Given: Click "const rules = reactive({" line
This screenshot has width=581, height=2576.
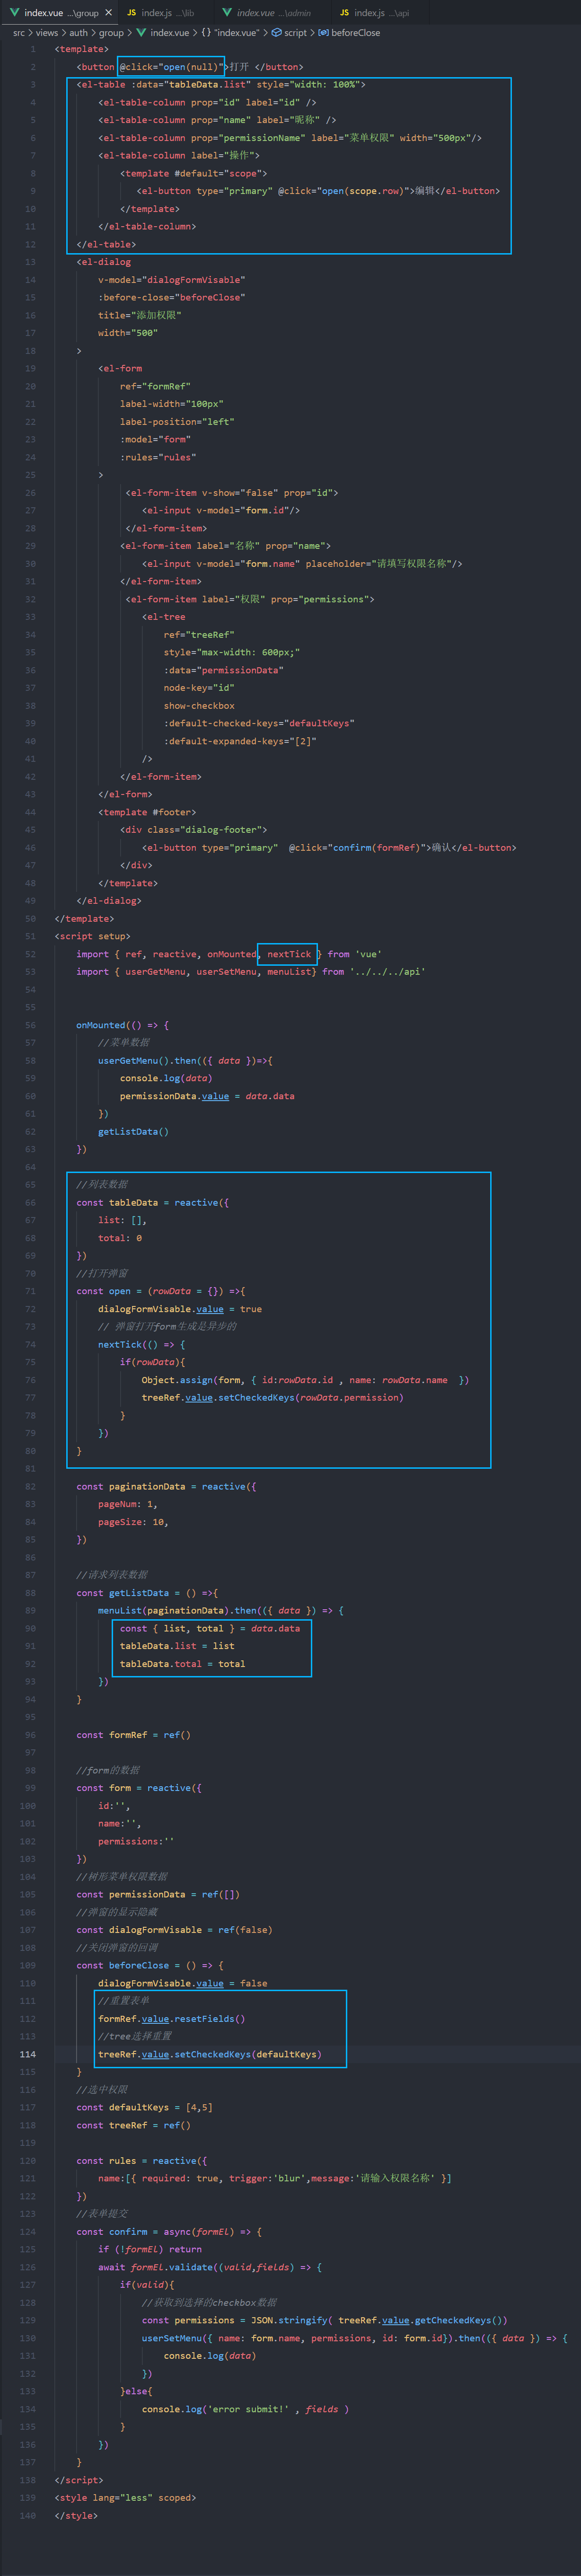Looking at the screenshot, I should pyautogui.click(x=141, y=2161).
